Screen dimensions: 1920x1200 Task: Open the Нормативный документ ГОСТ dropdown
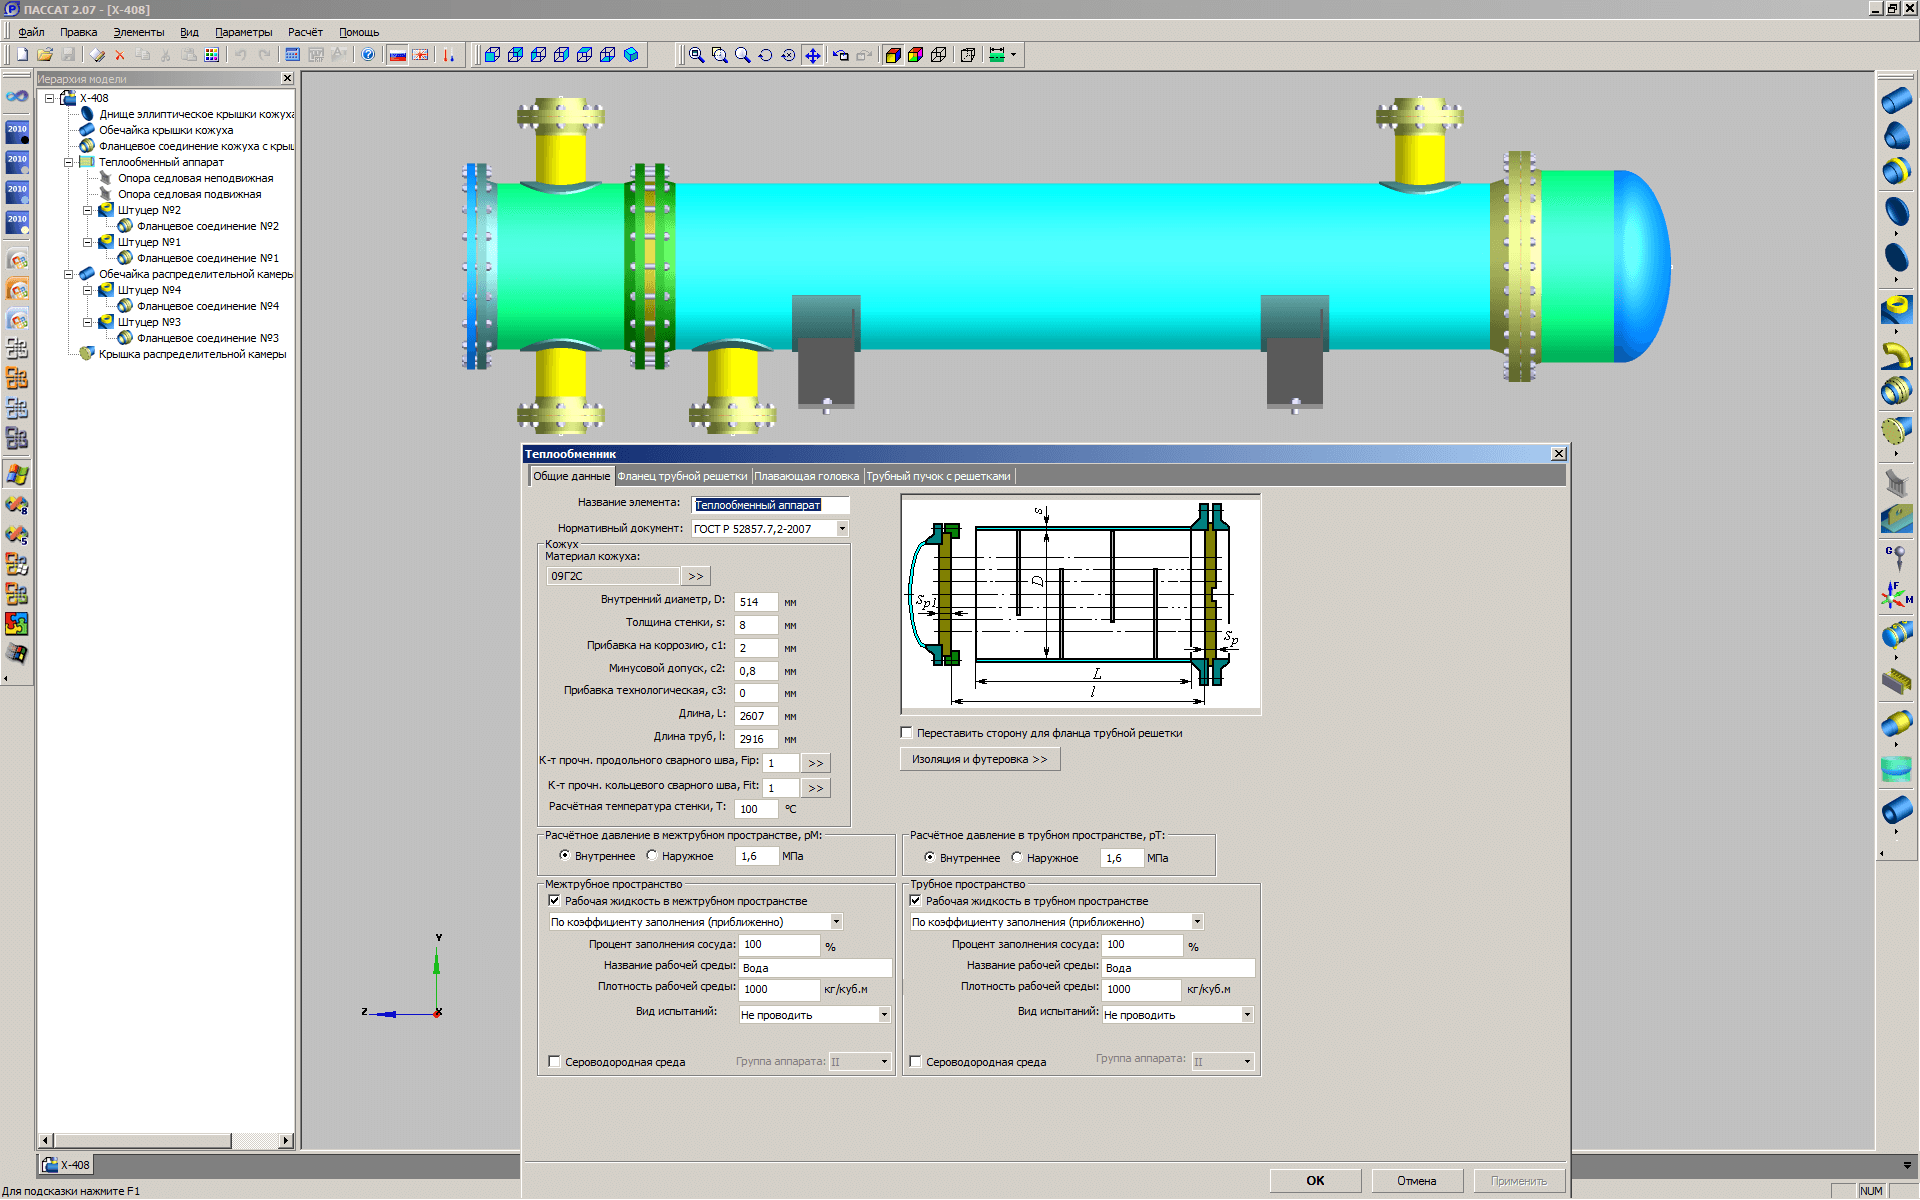pos(842,529)
